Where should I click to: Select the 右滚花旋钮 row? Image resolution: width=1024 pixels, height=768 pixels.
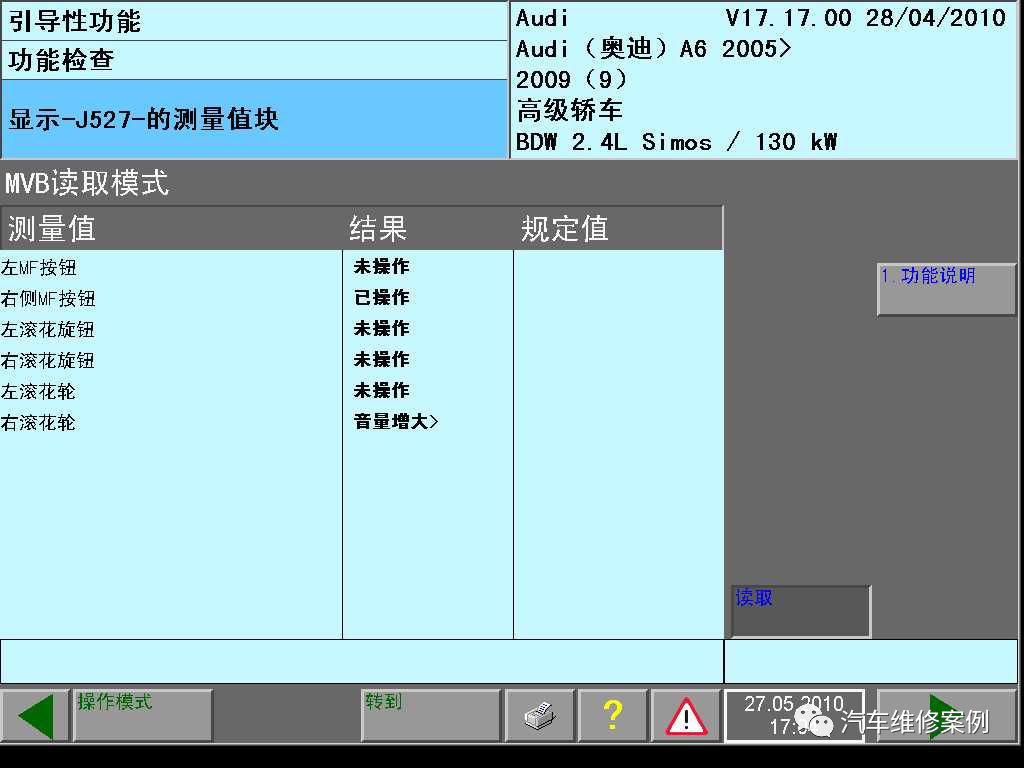(48, 361)
